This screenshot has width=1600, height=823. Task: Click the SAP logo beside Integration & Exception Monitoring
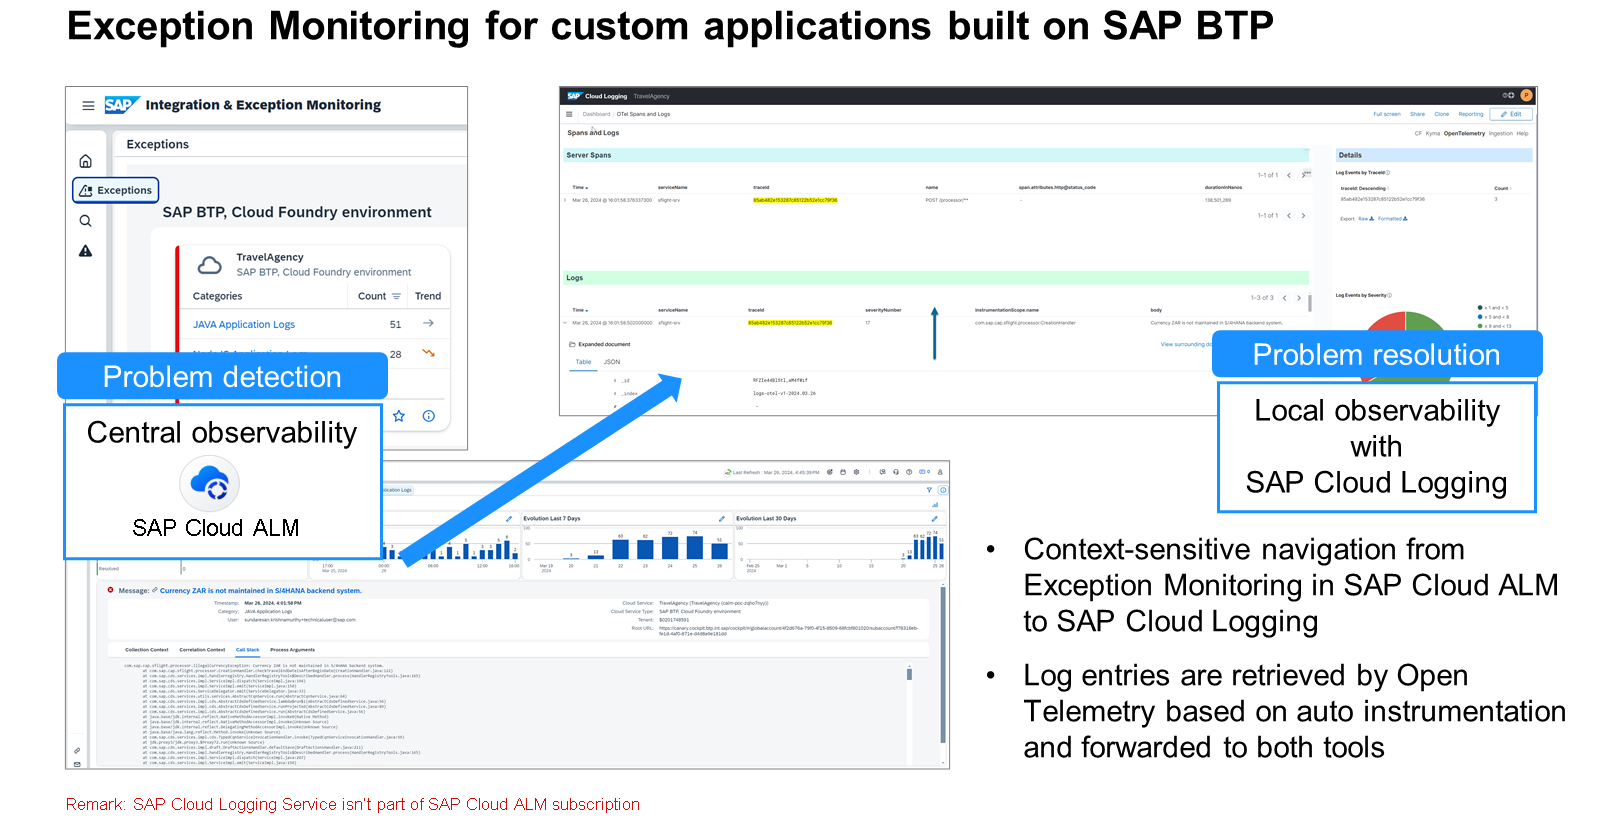pyautogui.click(x=121, y=105)
